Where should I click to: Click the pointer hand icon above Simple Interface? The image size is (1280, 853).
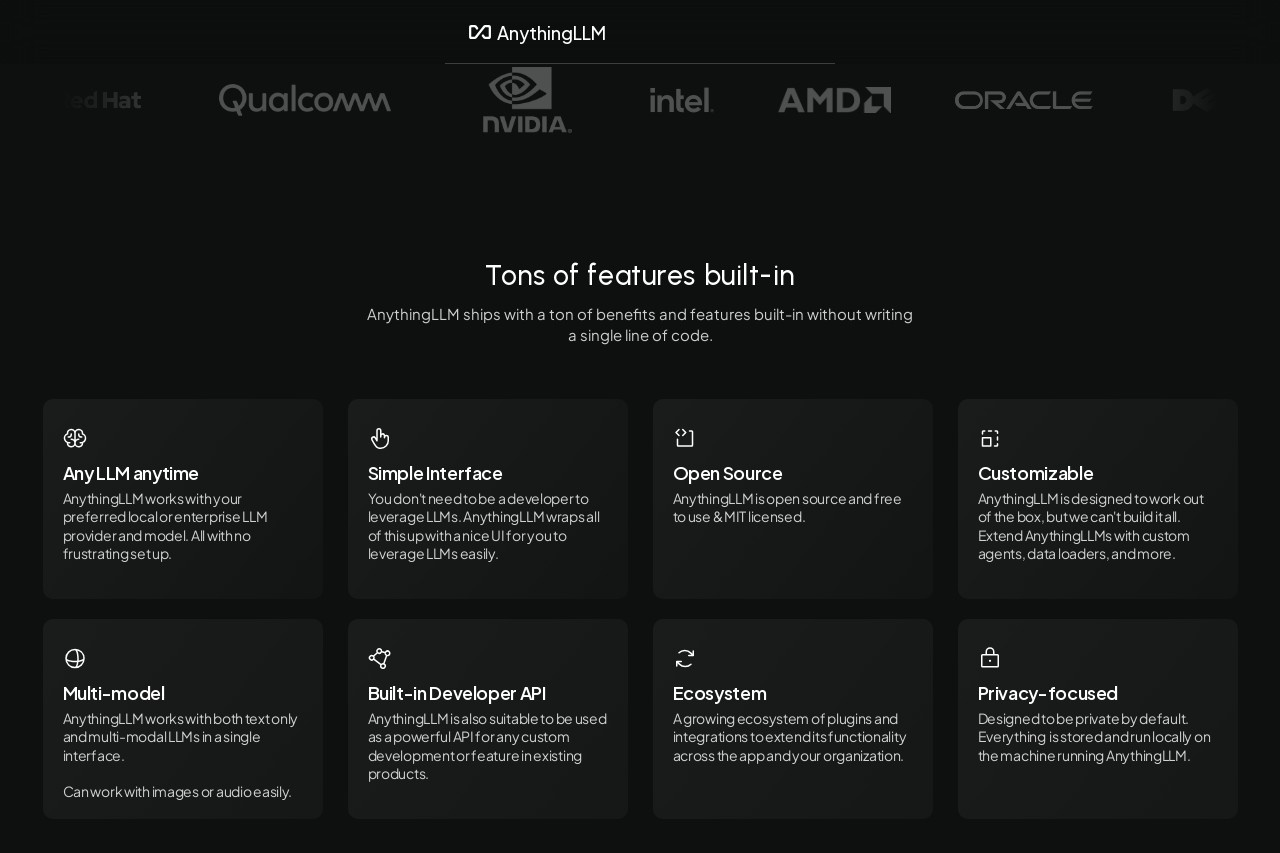click(380, 438)
